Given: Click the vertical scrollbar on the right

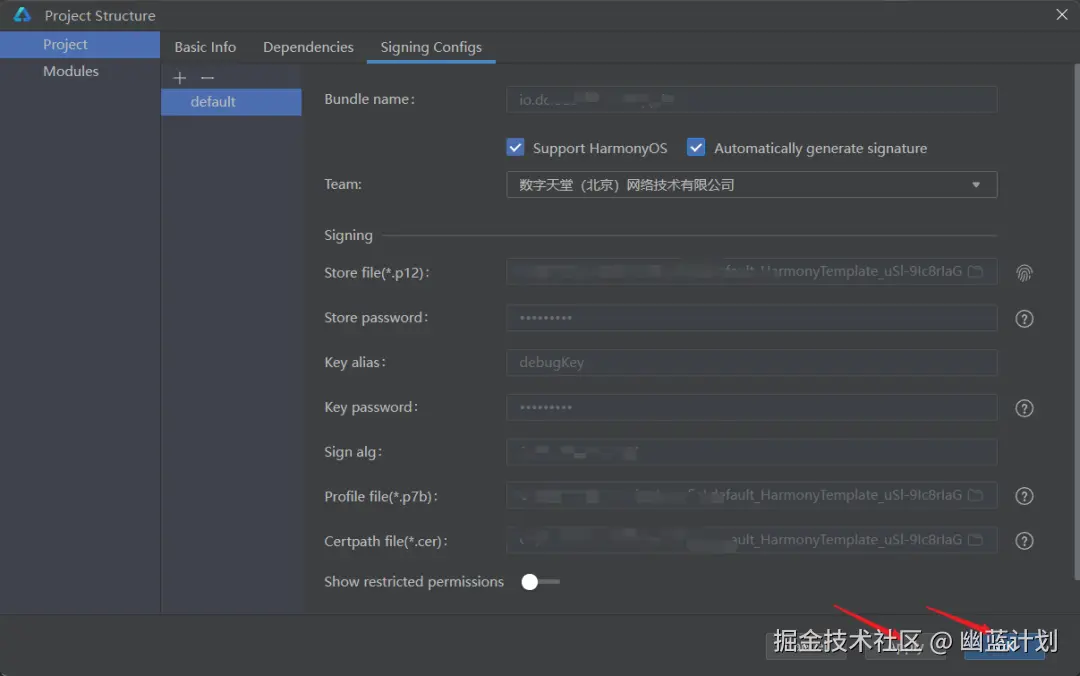Looking at the screenshot, I should click(x=1076, y=321).
